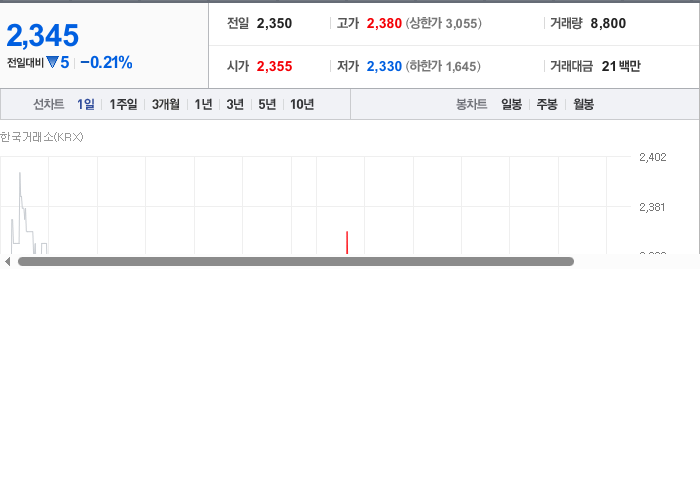Click the 고가 value 2,380
The image size is (700, 490).
384,23
